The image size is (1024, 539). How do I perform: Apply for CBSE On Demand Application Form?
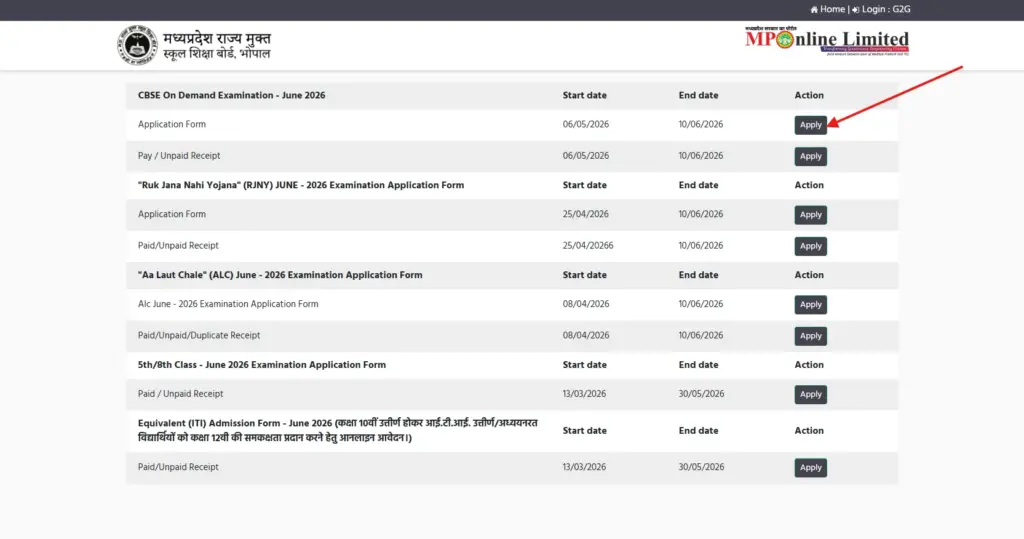pos(810,125)
